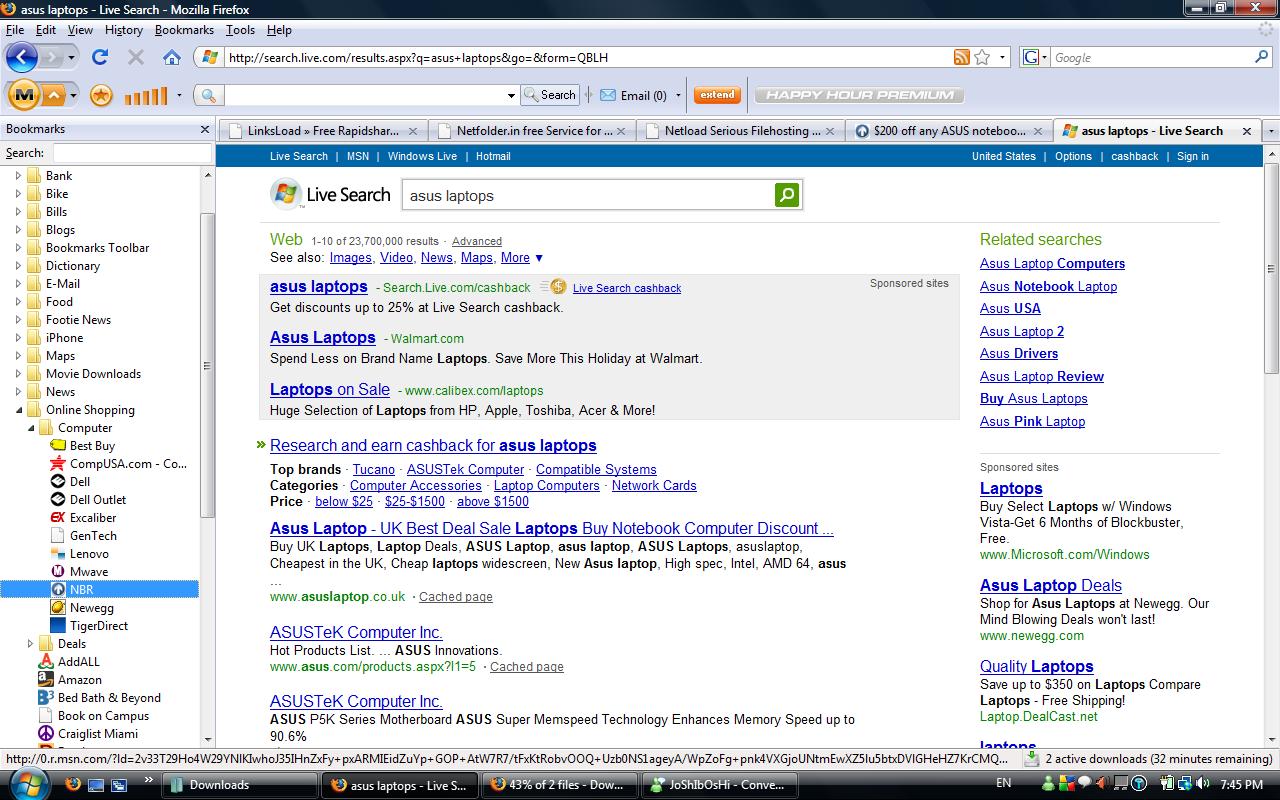Viewport: 1280px width, 800px height.
Task: Open the HAPPY HOUR PREMIUM banner
Action: 859,95
